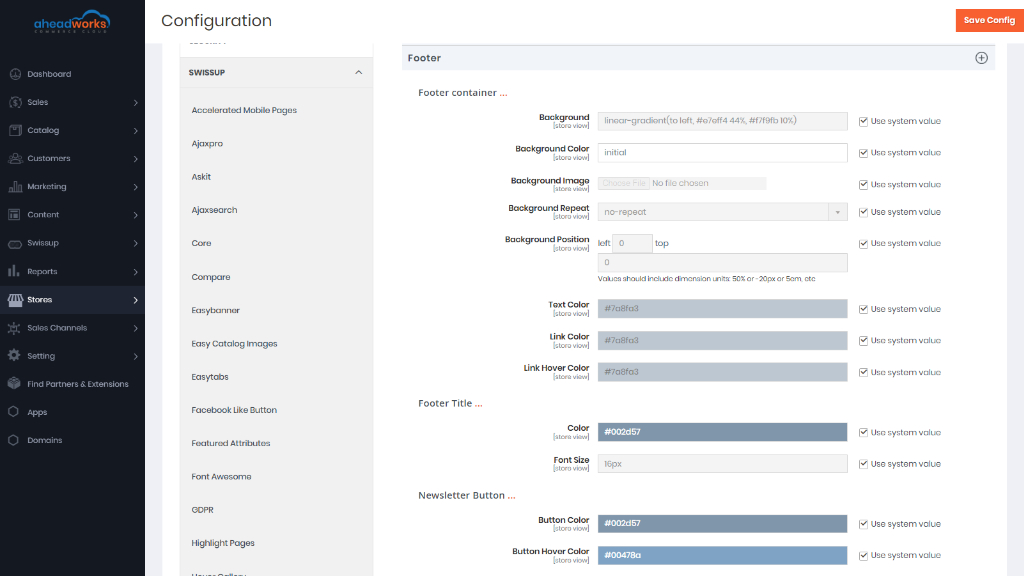Click the Apps hexagon icon
1024x576 pixels.
click(14, 412)
